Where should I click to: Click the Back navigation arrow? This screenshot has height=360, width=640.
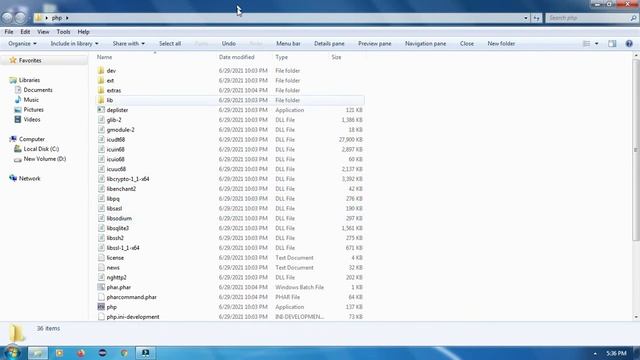(7, 18)
